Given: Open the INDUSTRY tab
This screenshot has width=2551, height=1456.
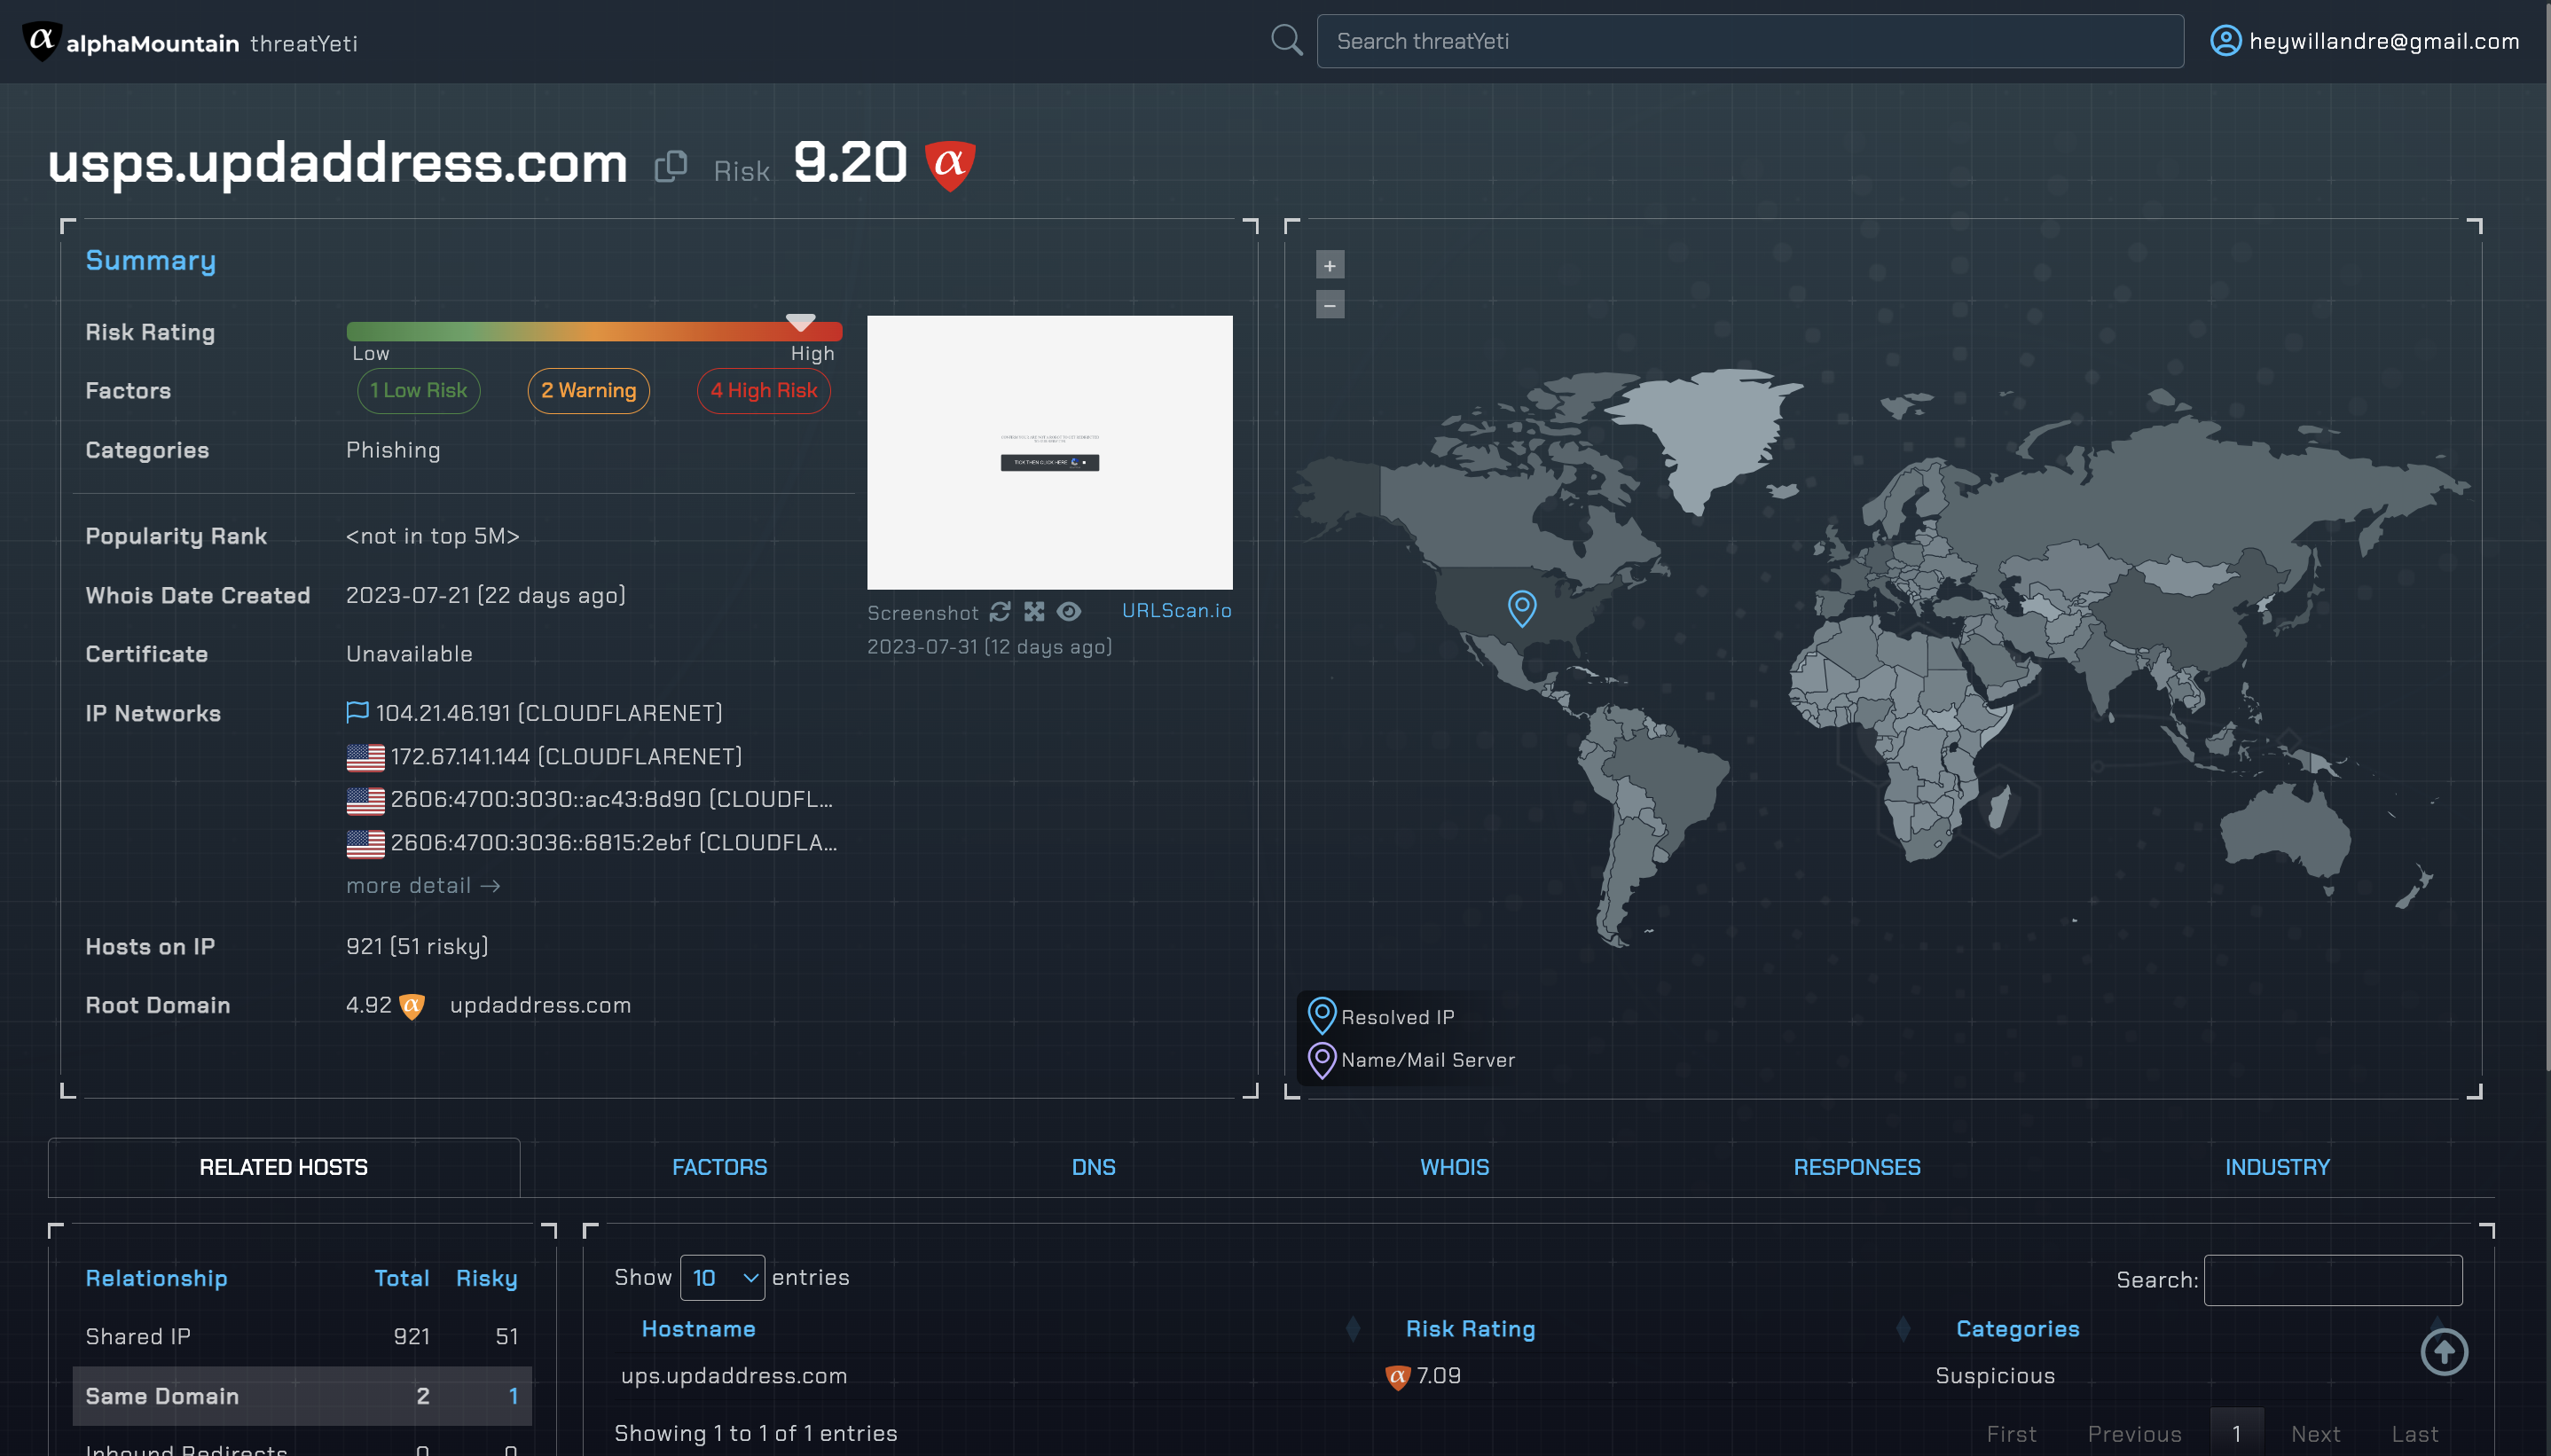Looking at the screenshot, I should 2276,1167.
